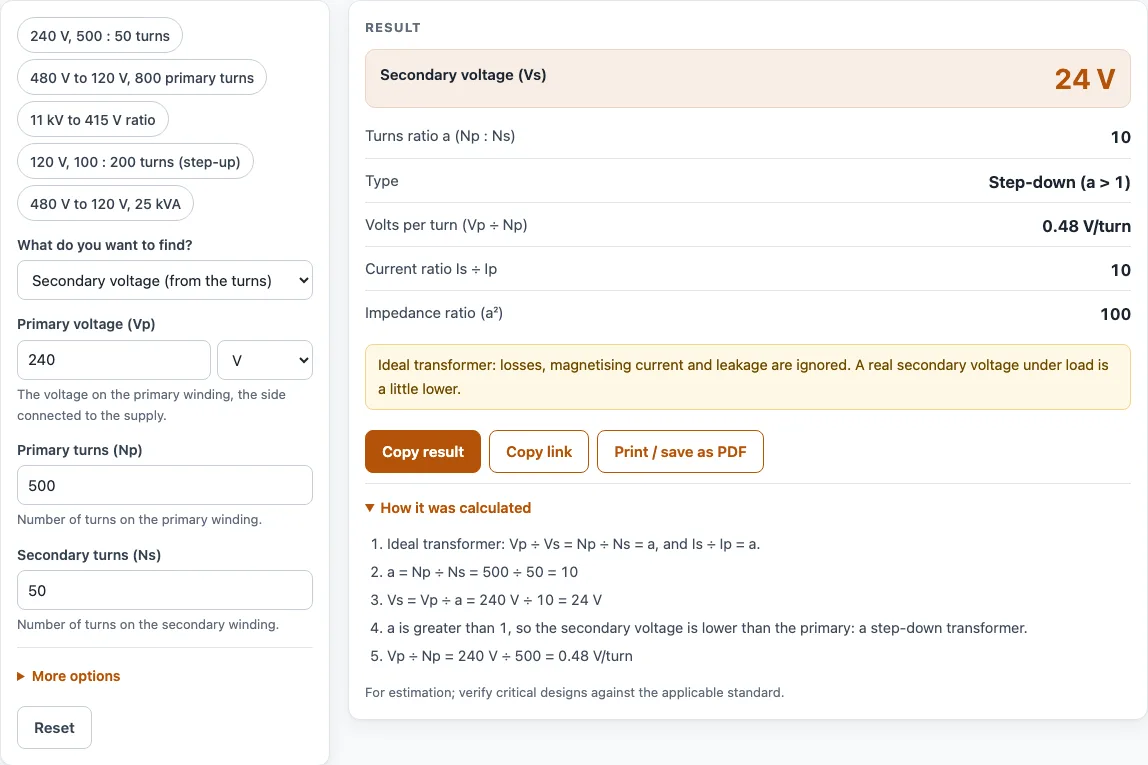The image size is (1148, 765).
Task: Expand the More options section
Action: click(69, 676)
